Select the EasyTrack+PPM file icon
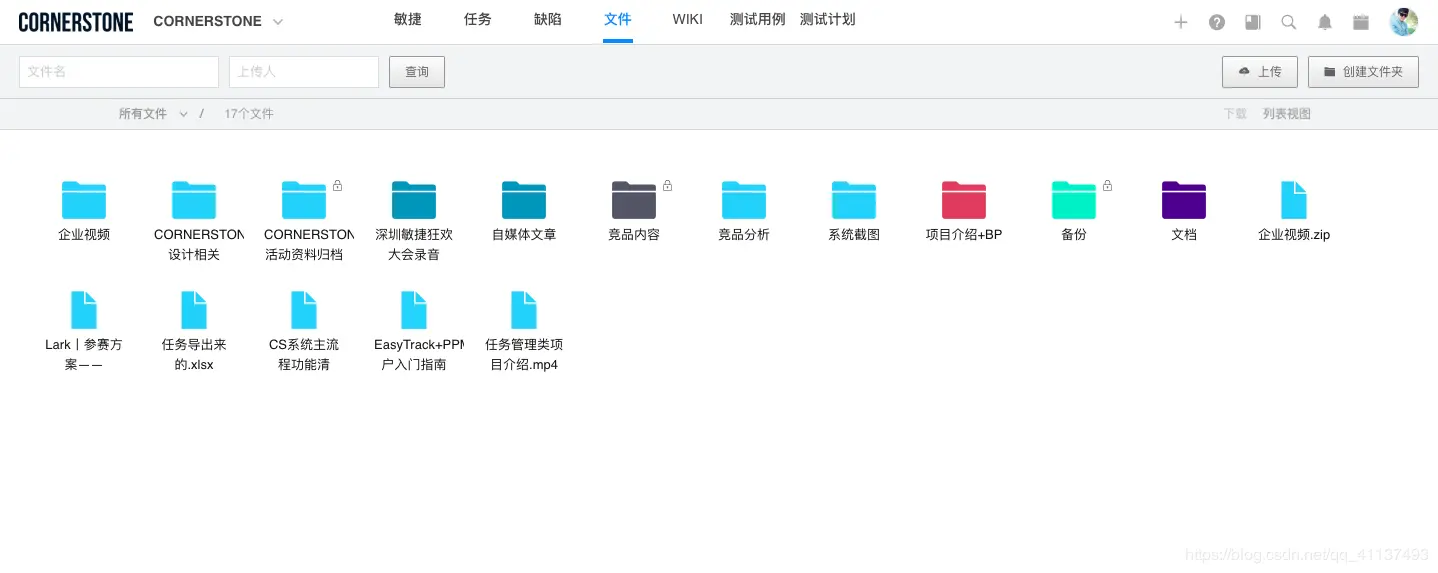The image size is (1438, 573). 414,310
